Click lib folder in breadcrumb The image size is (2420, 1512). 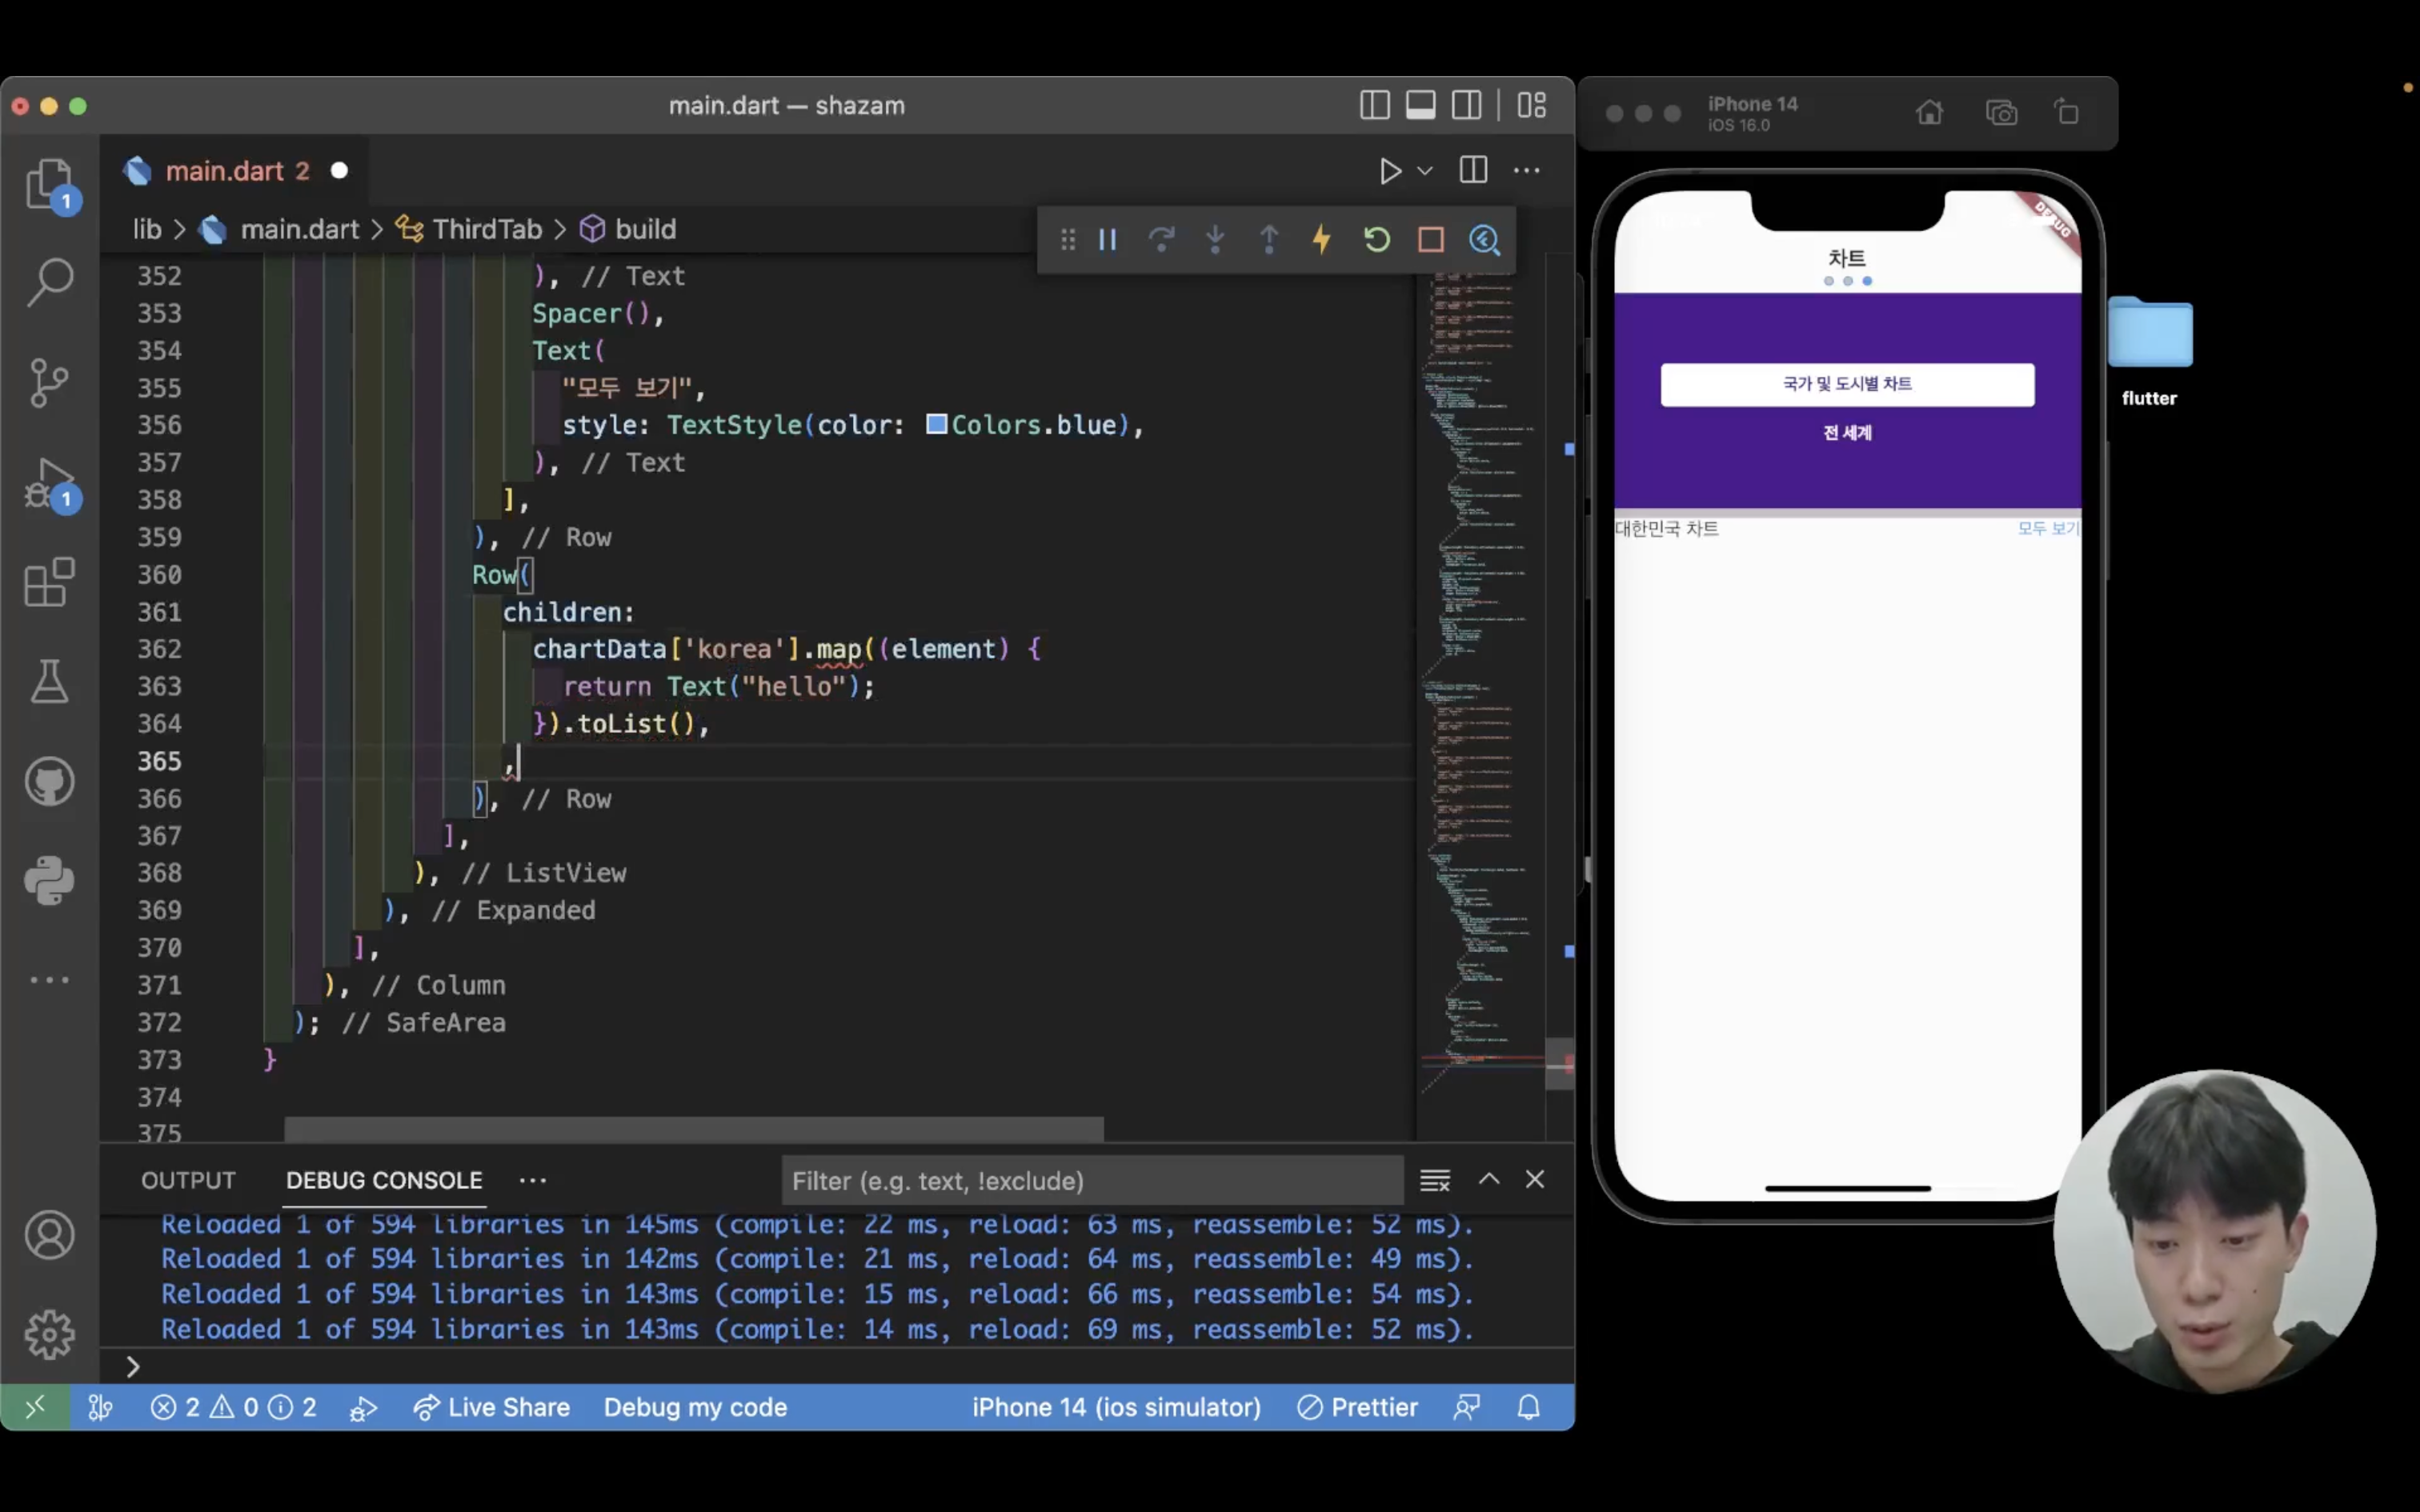tap(147, 230)
